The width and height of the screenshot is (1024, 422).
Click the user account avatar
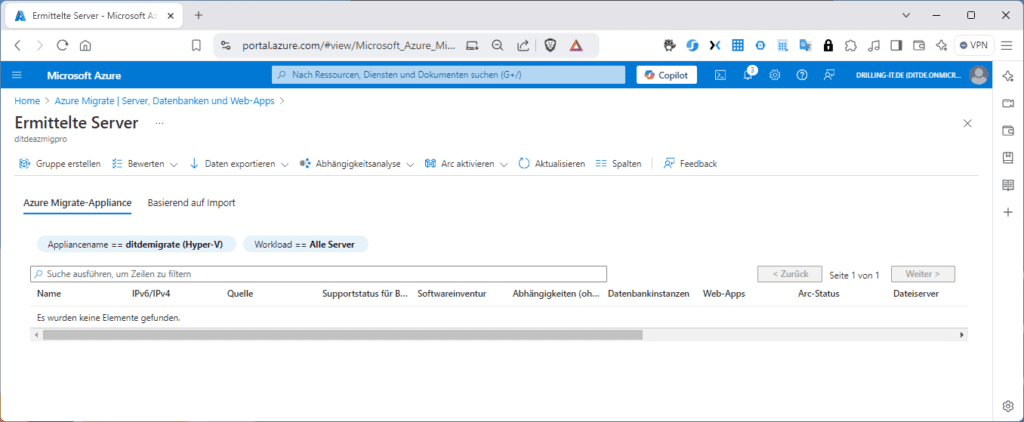[x=978, y=75]
